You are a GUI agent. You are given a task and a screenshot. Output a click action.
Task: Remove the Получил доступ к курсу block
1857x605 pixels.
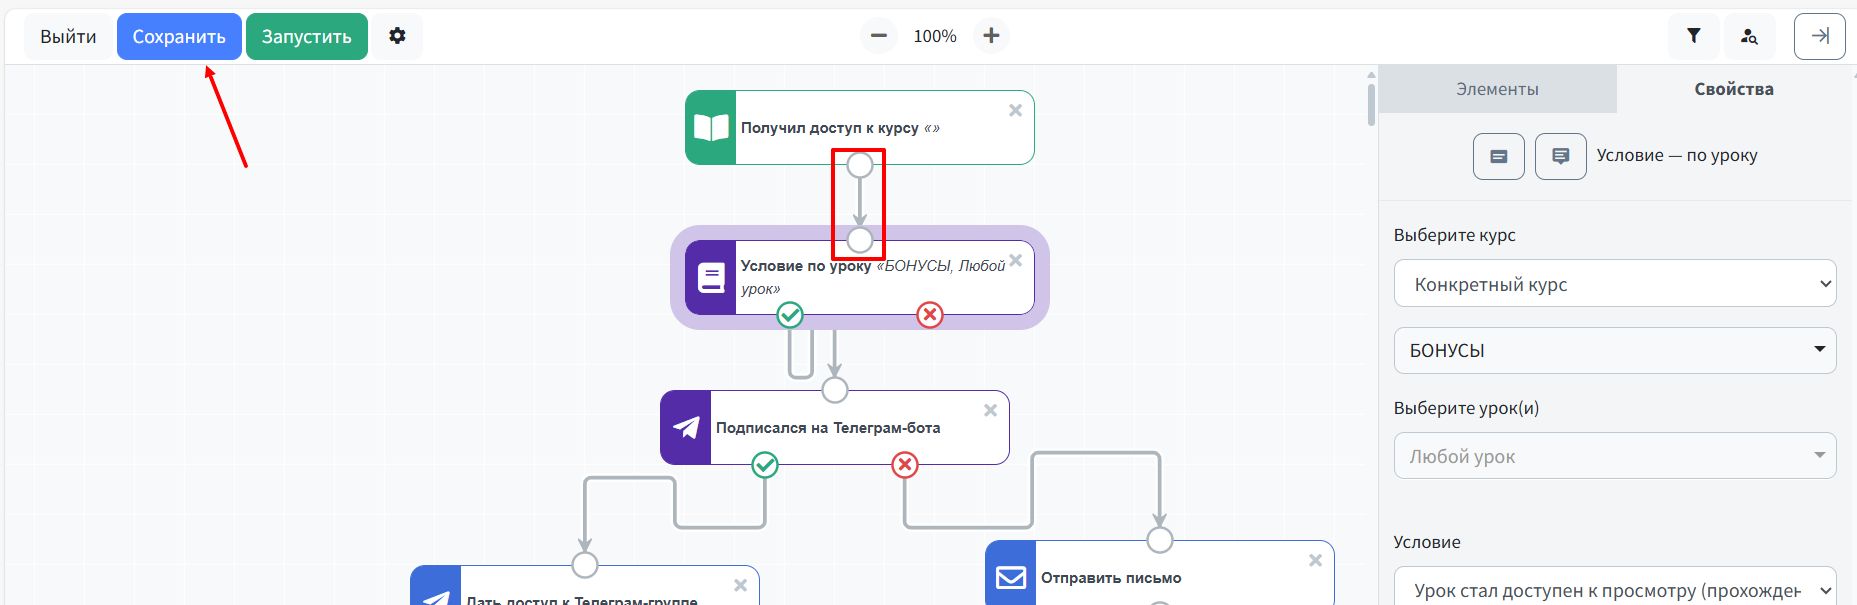click(1015, 111)
